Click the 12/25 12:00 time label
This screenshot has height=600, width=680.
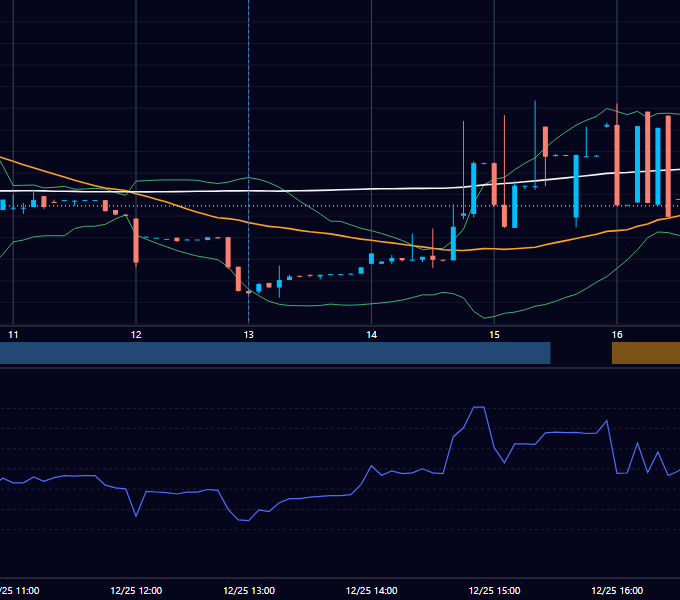[136, 590]
